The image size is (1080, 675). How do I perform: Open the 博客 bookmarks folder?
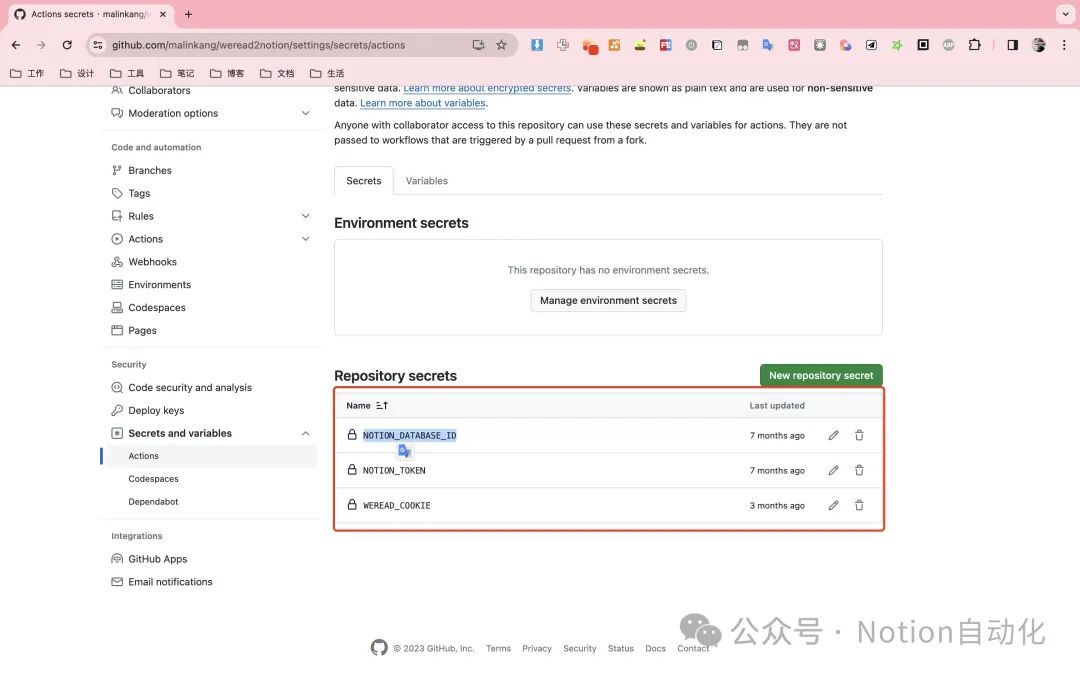tap(227, 73)
